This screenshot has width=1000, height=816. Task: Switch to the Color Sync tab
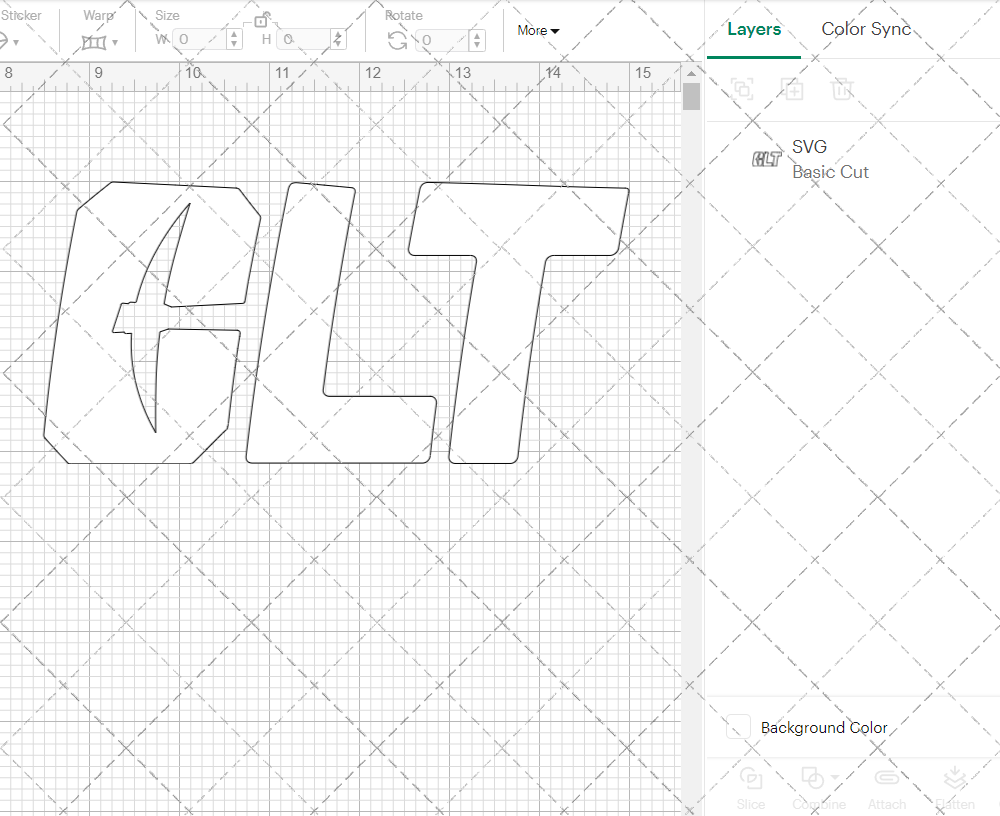coord(866,29)
